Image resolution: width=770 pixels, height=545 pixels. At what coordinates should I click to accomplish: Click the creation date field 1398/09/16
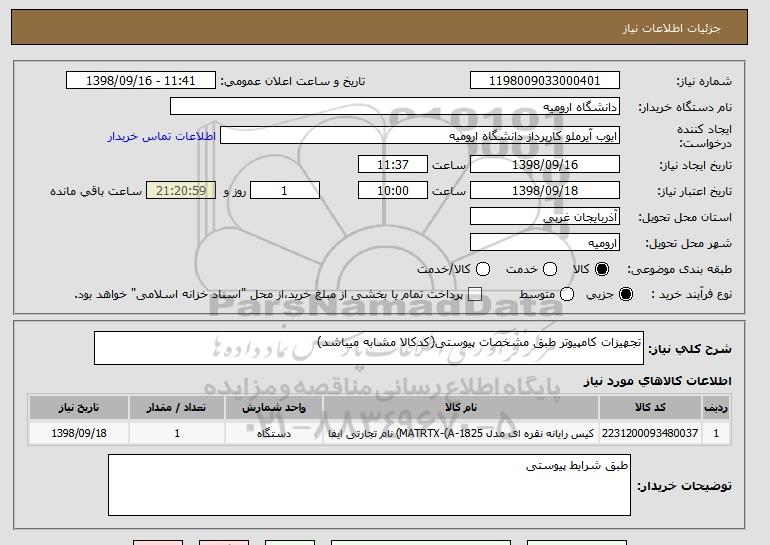545,164
